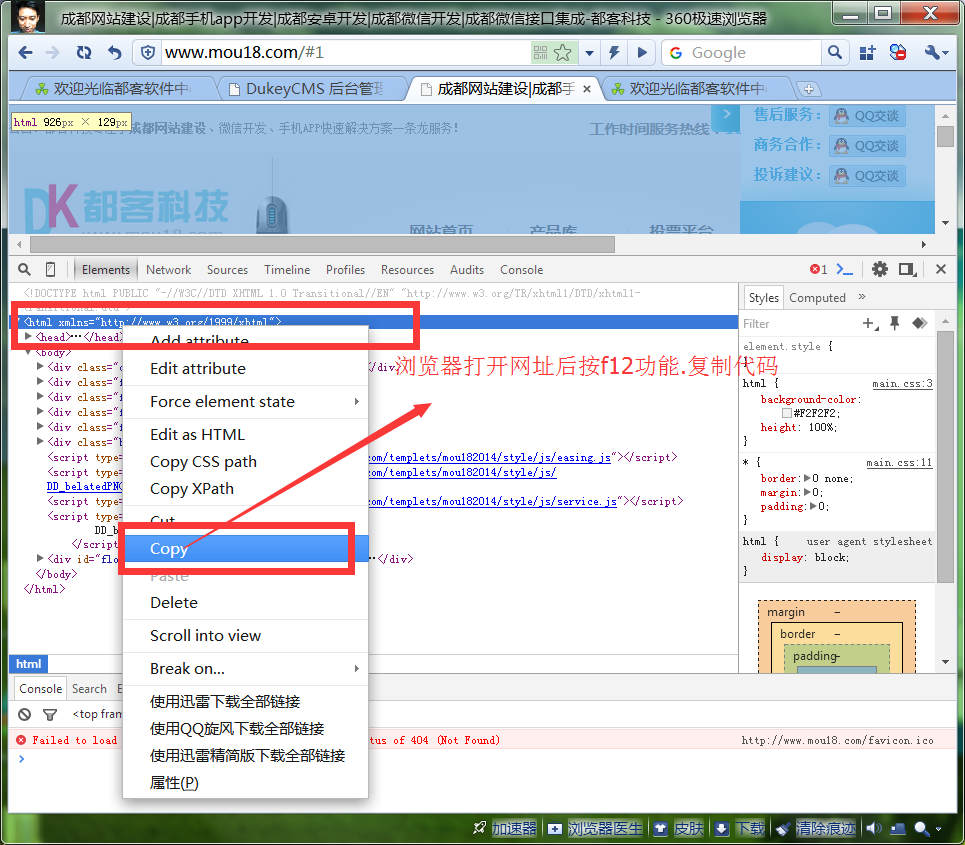965x845 pixels.
Task: Bookmark the page with the star icon
Action: (563, 53)
